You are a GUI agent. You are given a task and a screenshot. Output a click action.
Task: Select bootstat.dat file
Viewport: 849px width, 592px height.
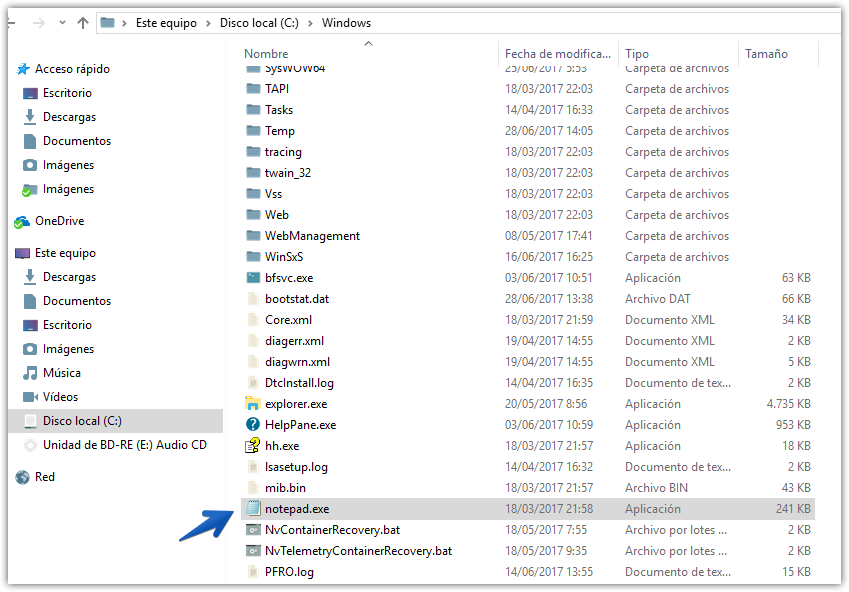pyautogui.click(x=297, y=299)
